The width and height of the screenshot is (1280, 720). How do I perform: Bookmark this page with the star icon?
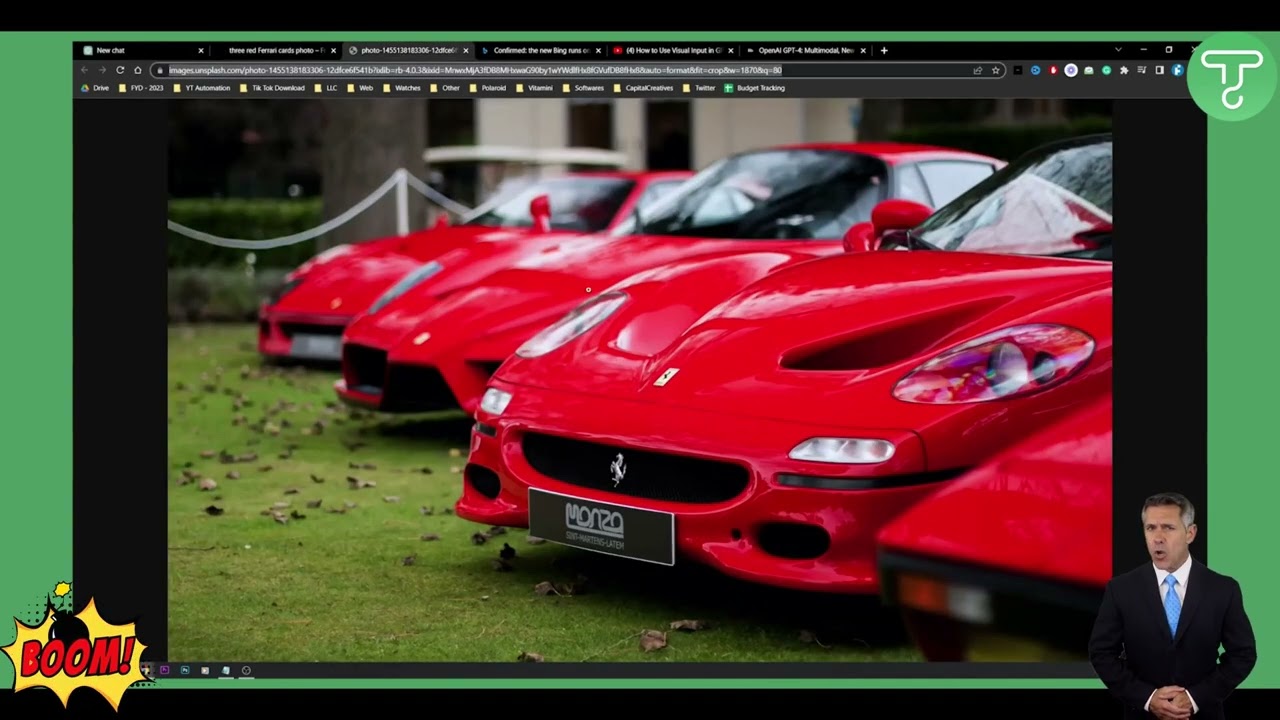click(x=995, y=70)
